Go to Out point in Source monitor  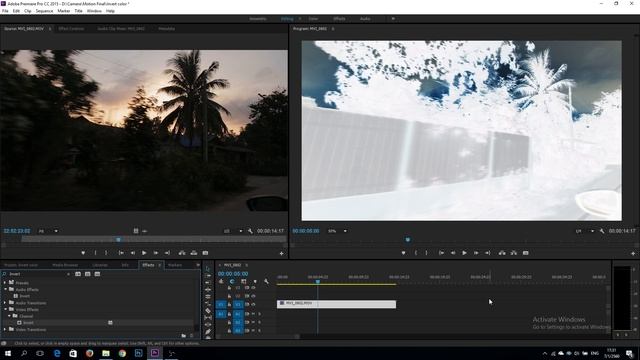point(167,253)
